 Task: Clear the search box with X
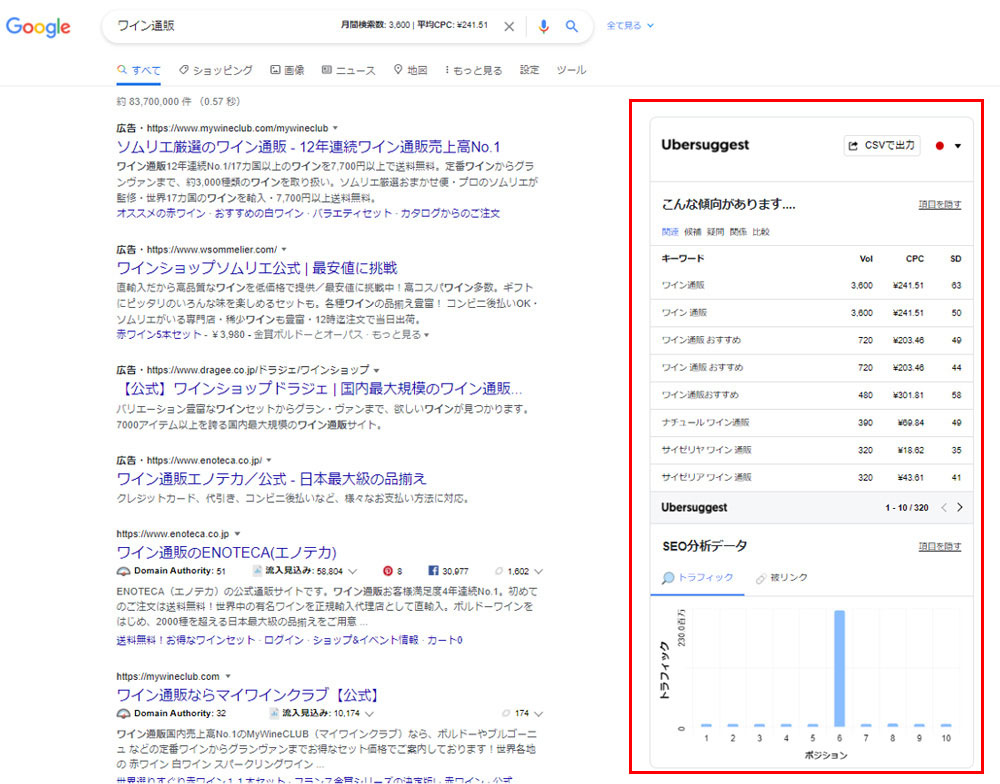click(509, 26)
